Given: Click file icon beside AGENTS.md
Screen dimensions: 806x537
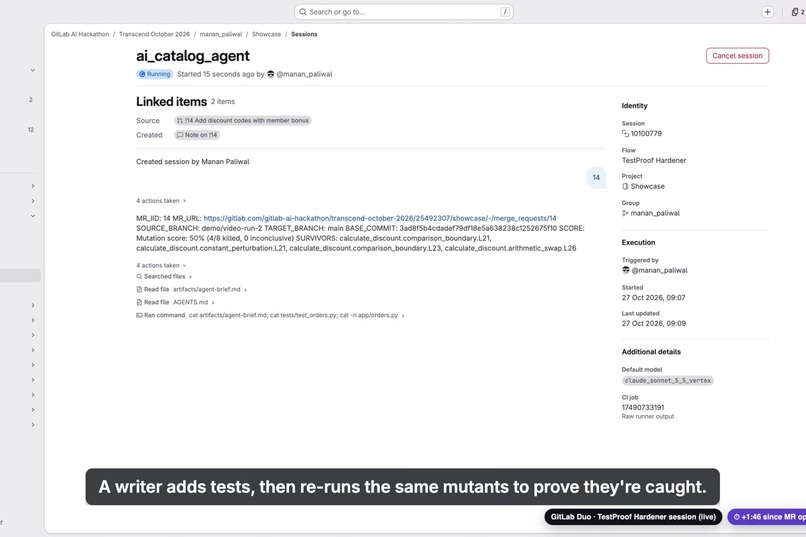Looking at the screenshot, I should (x=139, y=302).
